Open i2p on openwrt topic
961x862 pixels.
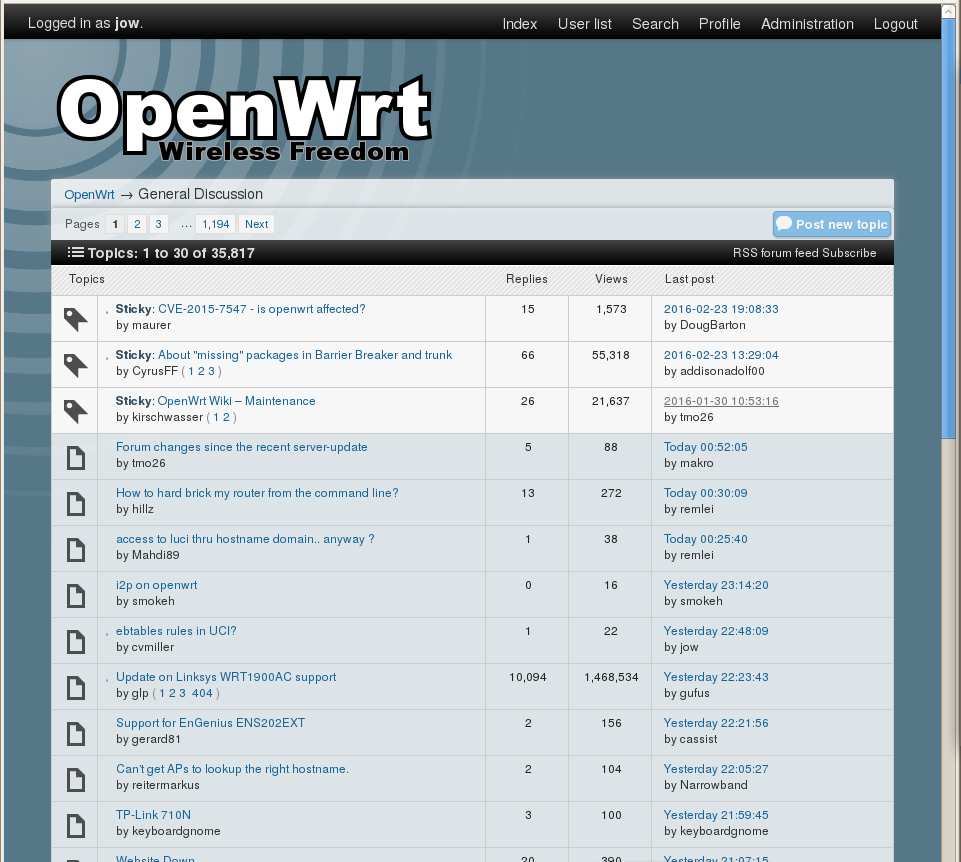click(x=156, y=585)
